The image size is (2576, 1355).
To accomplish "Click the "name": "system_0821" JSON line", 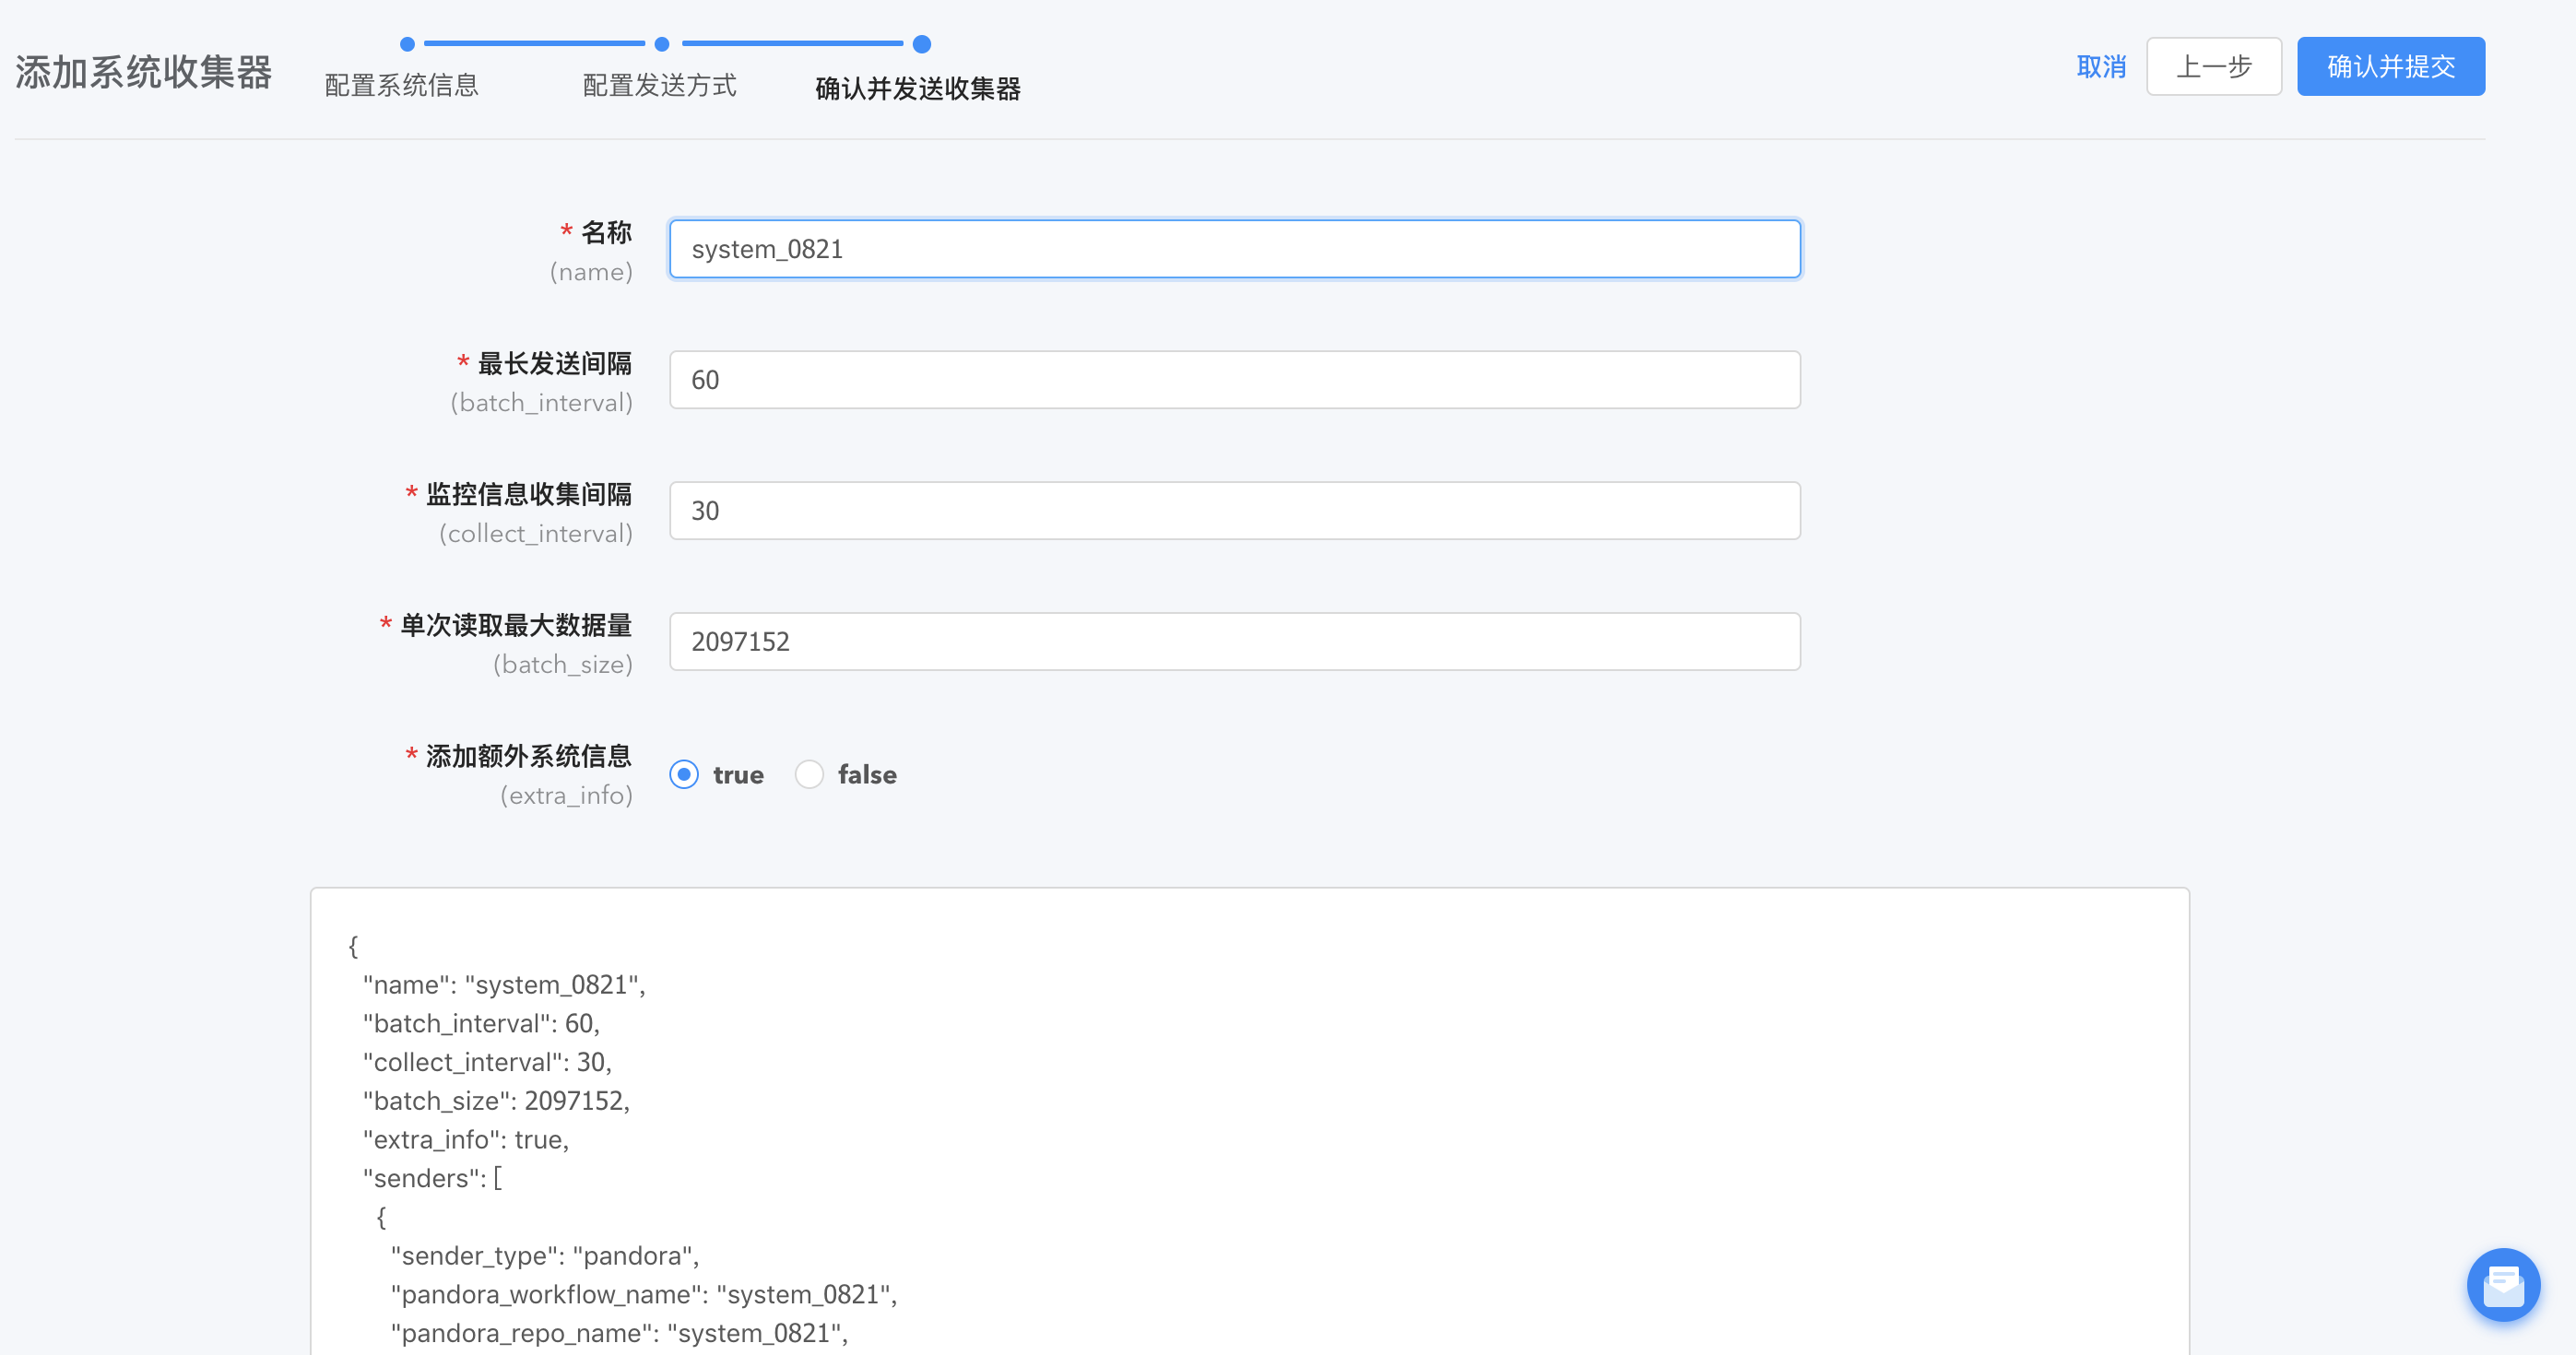I will [504, 985].
